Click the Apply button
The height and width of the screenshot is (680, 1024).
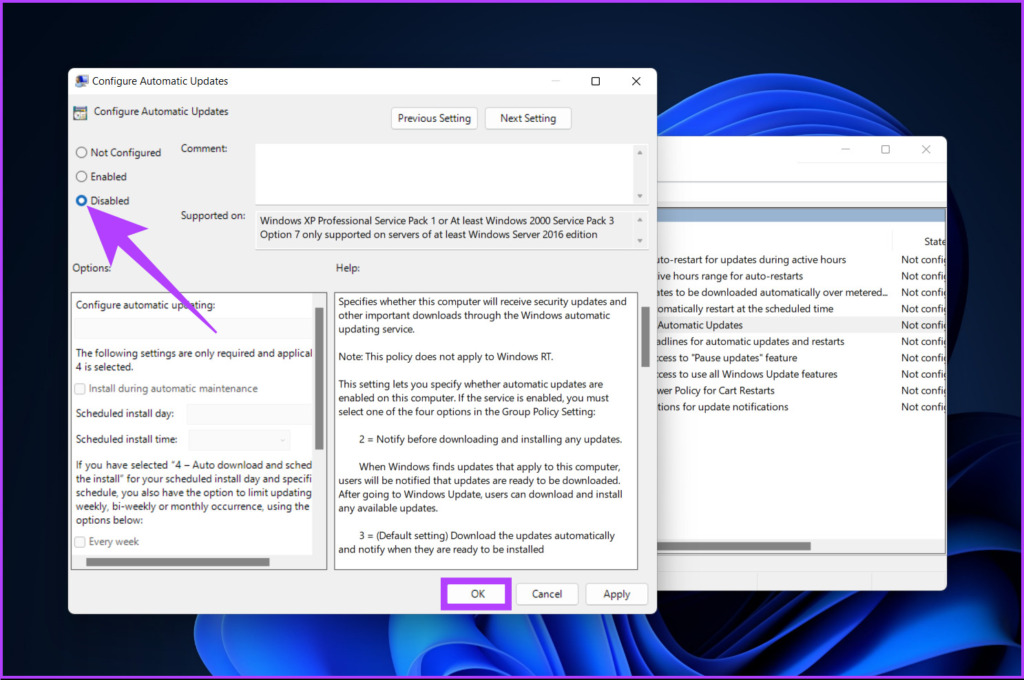point(616,594)
